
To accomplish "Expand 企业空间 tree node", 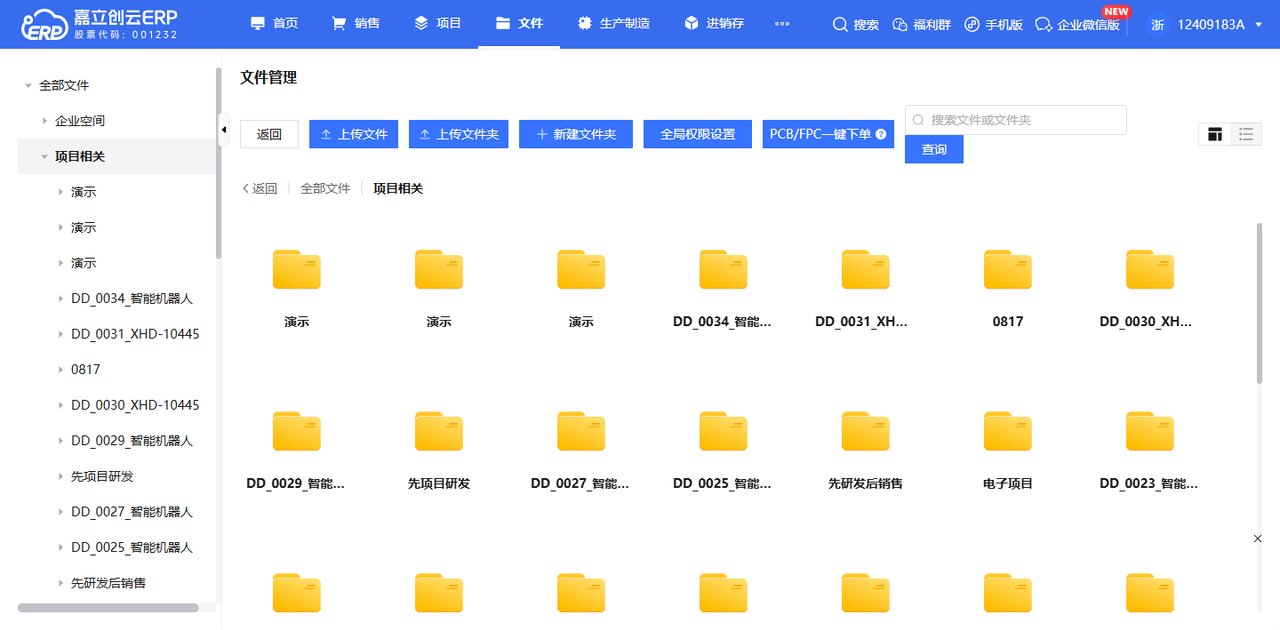I will pyautogui.click(x=44, y=121).
